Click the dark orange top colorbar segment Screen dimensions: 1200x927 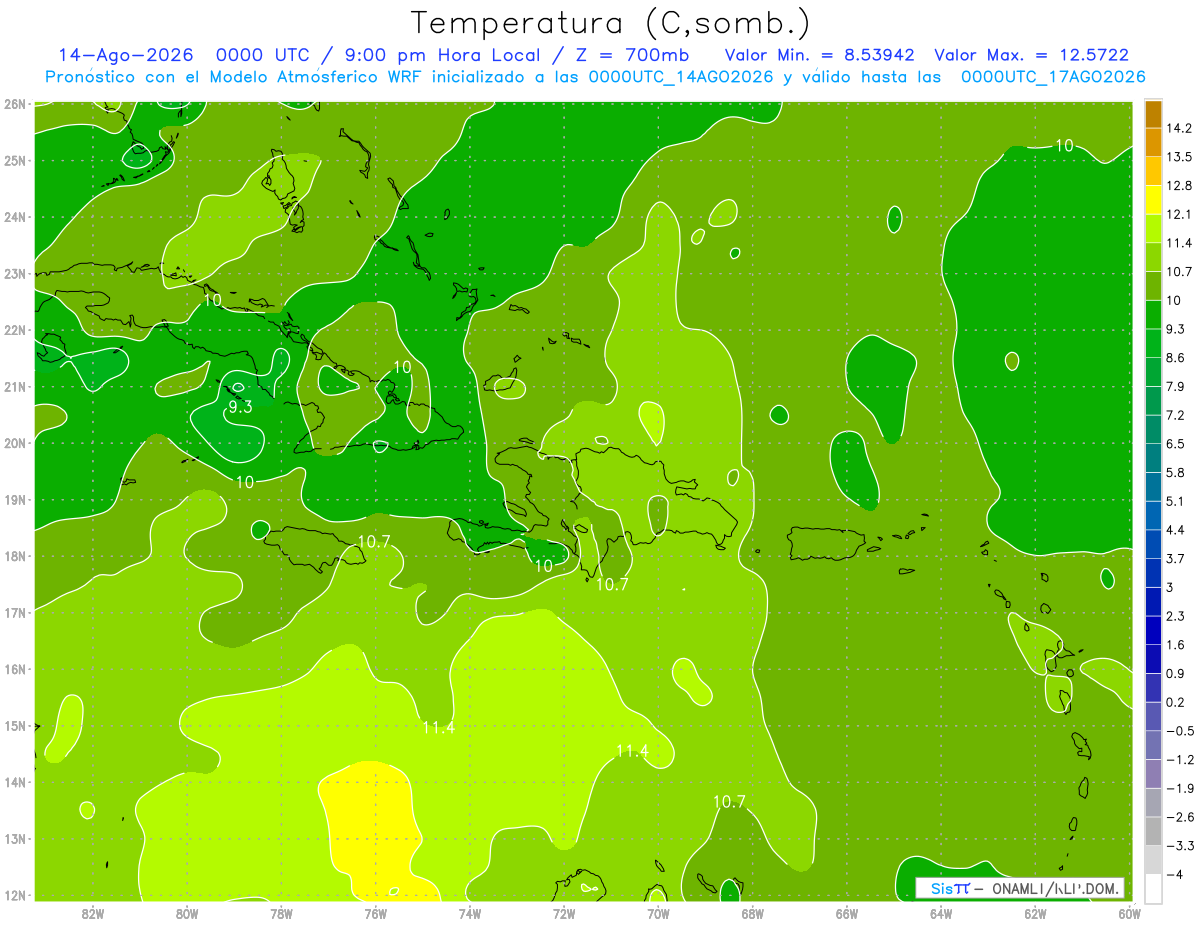(x=1153, y=114)
